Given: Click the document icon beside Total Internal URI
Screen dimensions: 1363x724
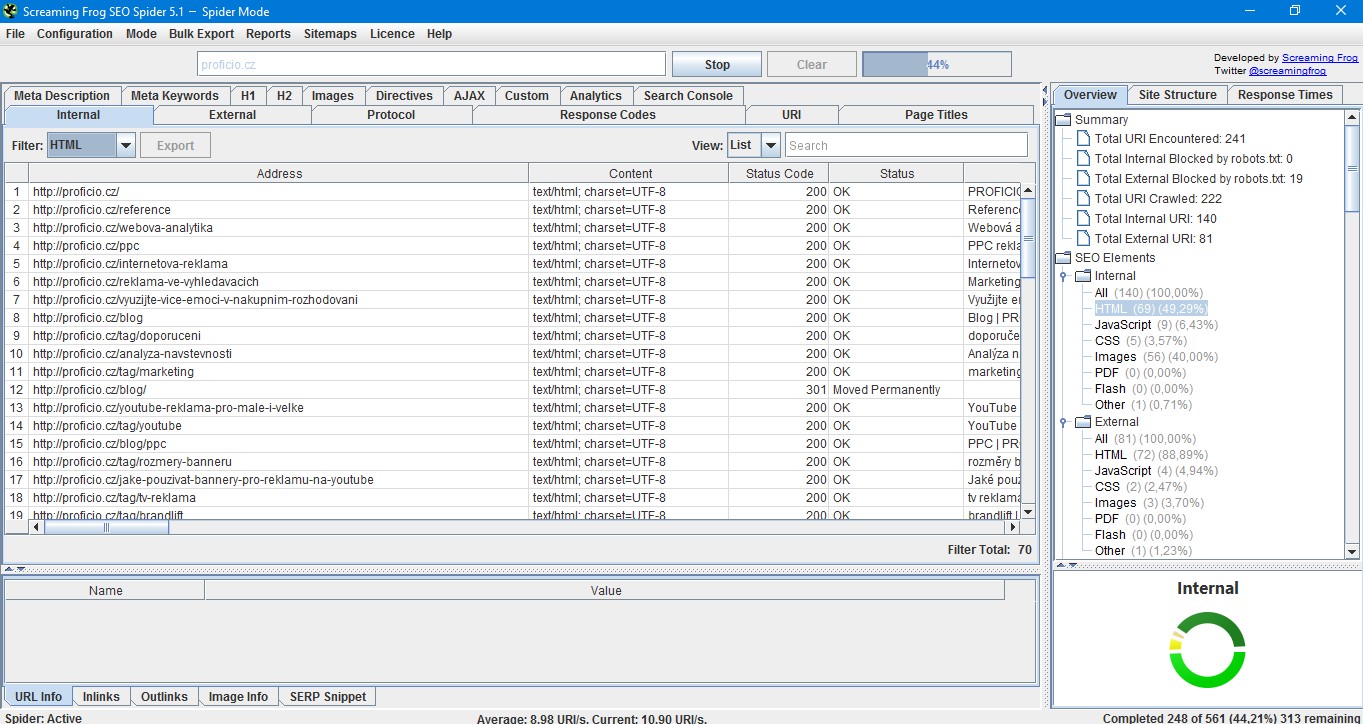Looking at the screenshot, I should (1083, 219).
